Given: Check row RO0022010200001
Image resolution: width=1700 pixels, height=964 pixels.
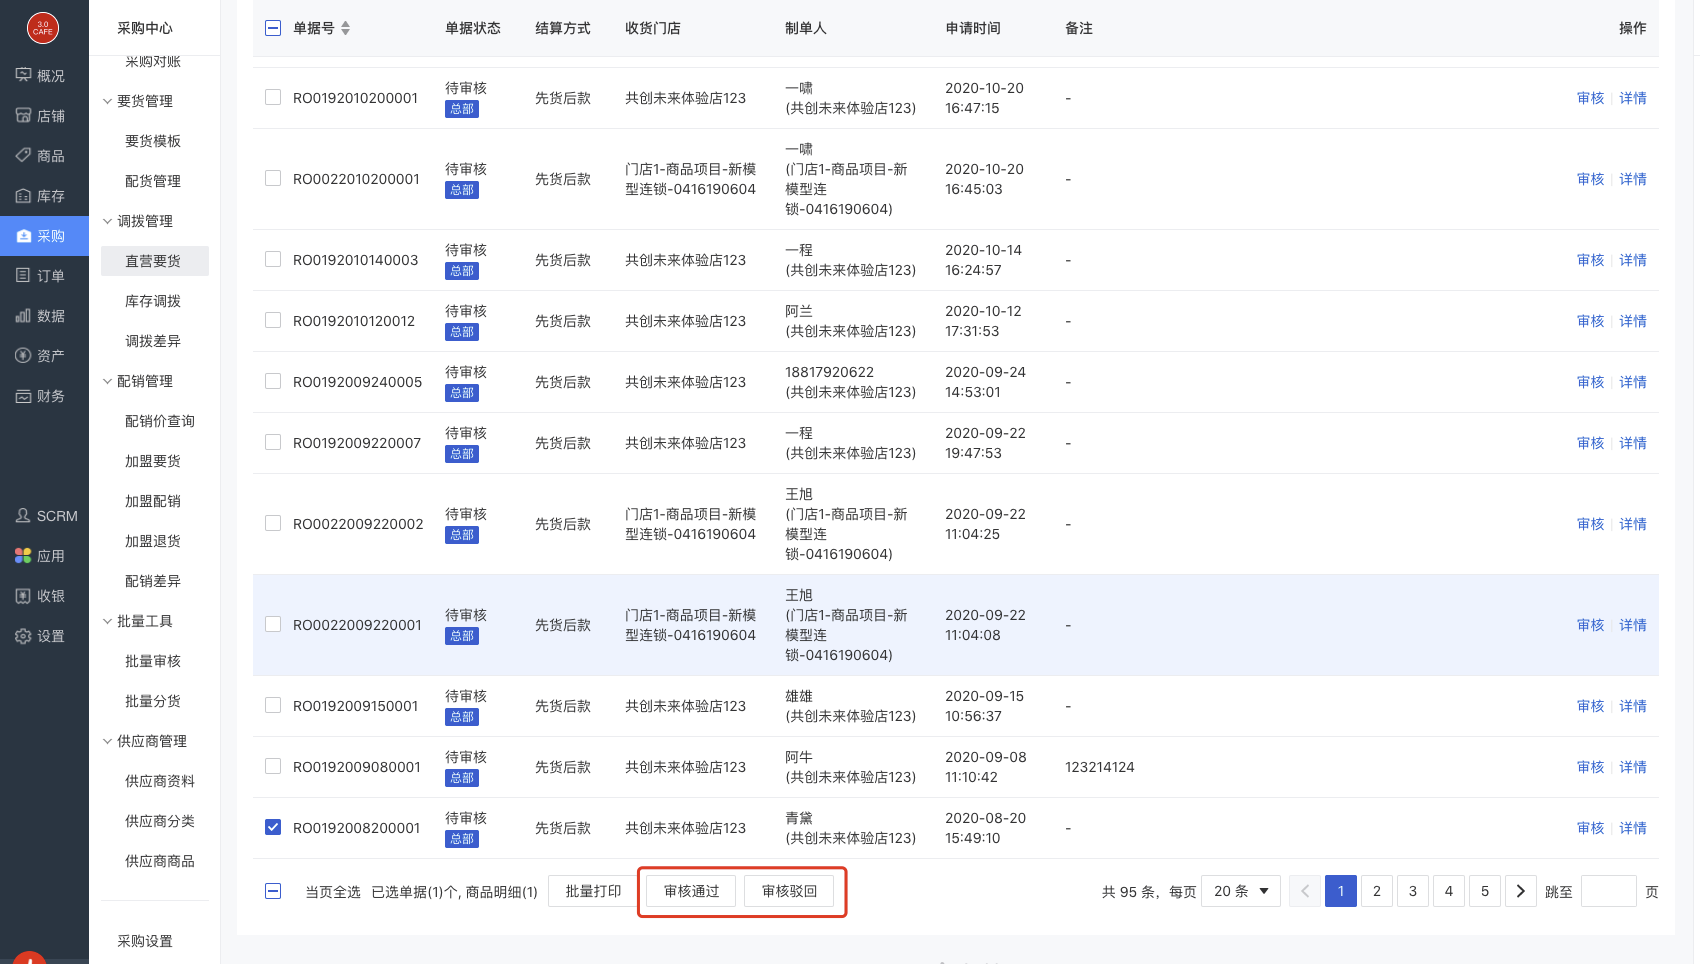Looking at the screenshot, I should pyautogui.click(x=273, y=178).
